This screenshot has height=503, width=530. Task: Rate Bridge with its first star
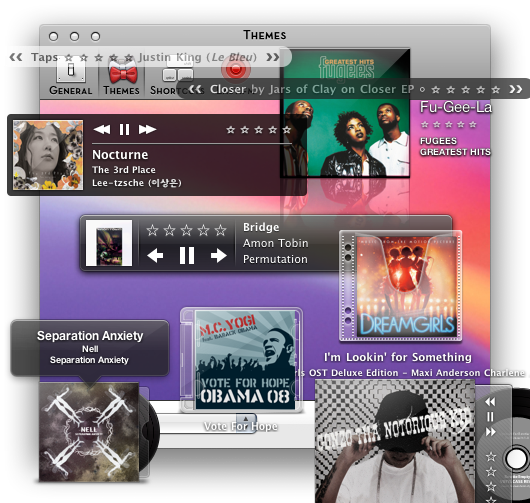[x=152, y=230]
